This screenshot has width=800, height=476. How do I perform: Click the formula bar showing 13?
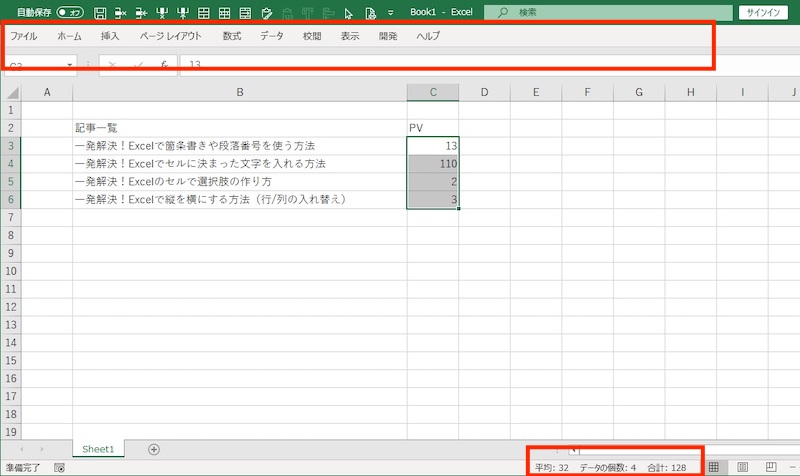pos(490,65)
